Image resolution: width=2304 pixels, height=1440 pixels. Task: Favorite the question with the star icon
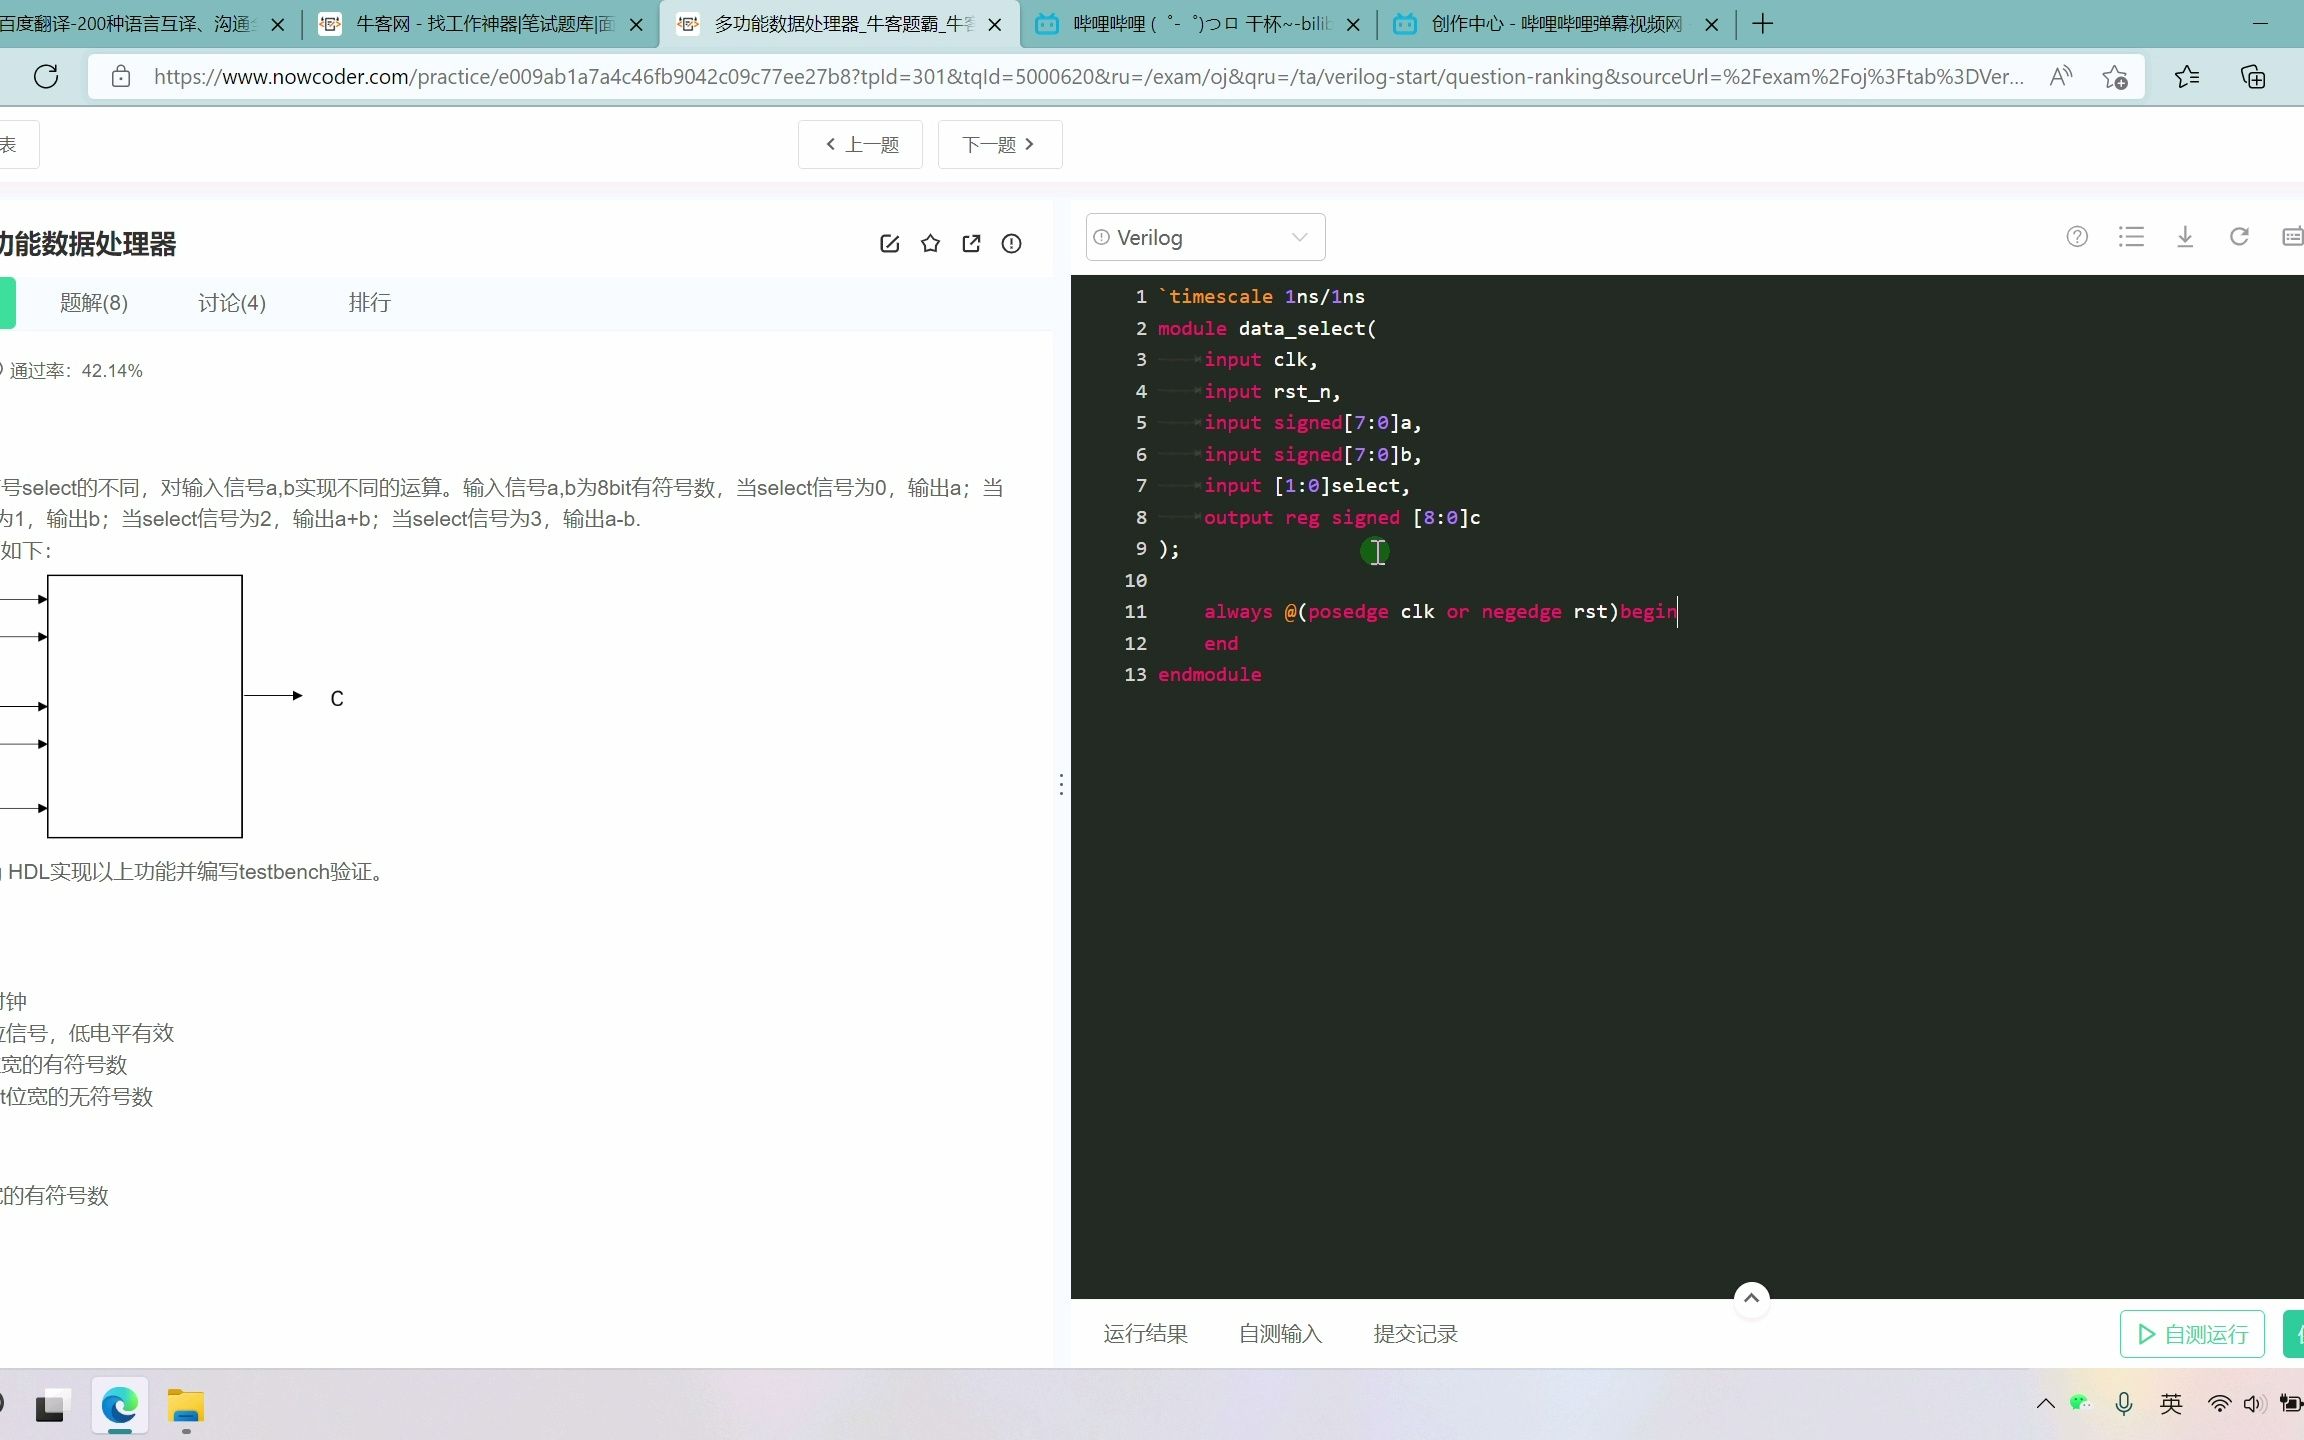(930, 243)
